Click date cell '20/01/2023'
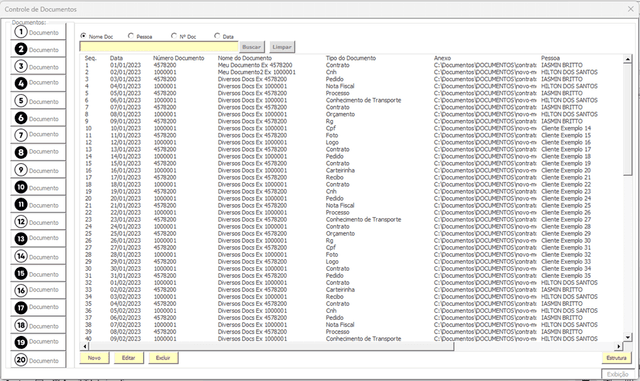 pyautogui.click(x=125, y=198)
